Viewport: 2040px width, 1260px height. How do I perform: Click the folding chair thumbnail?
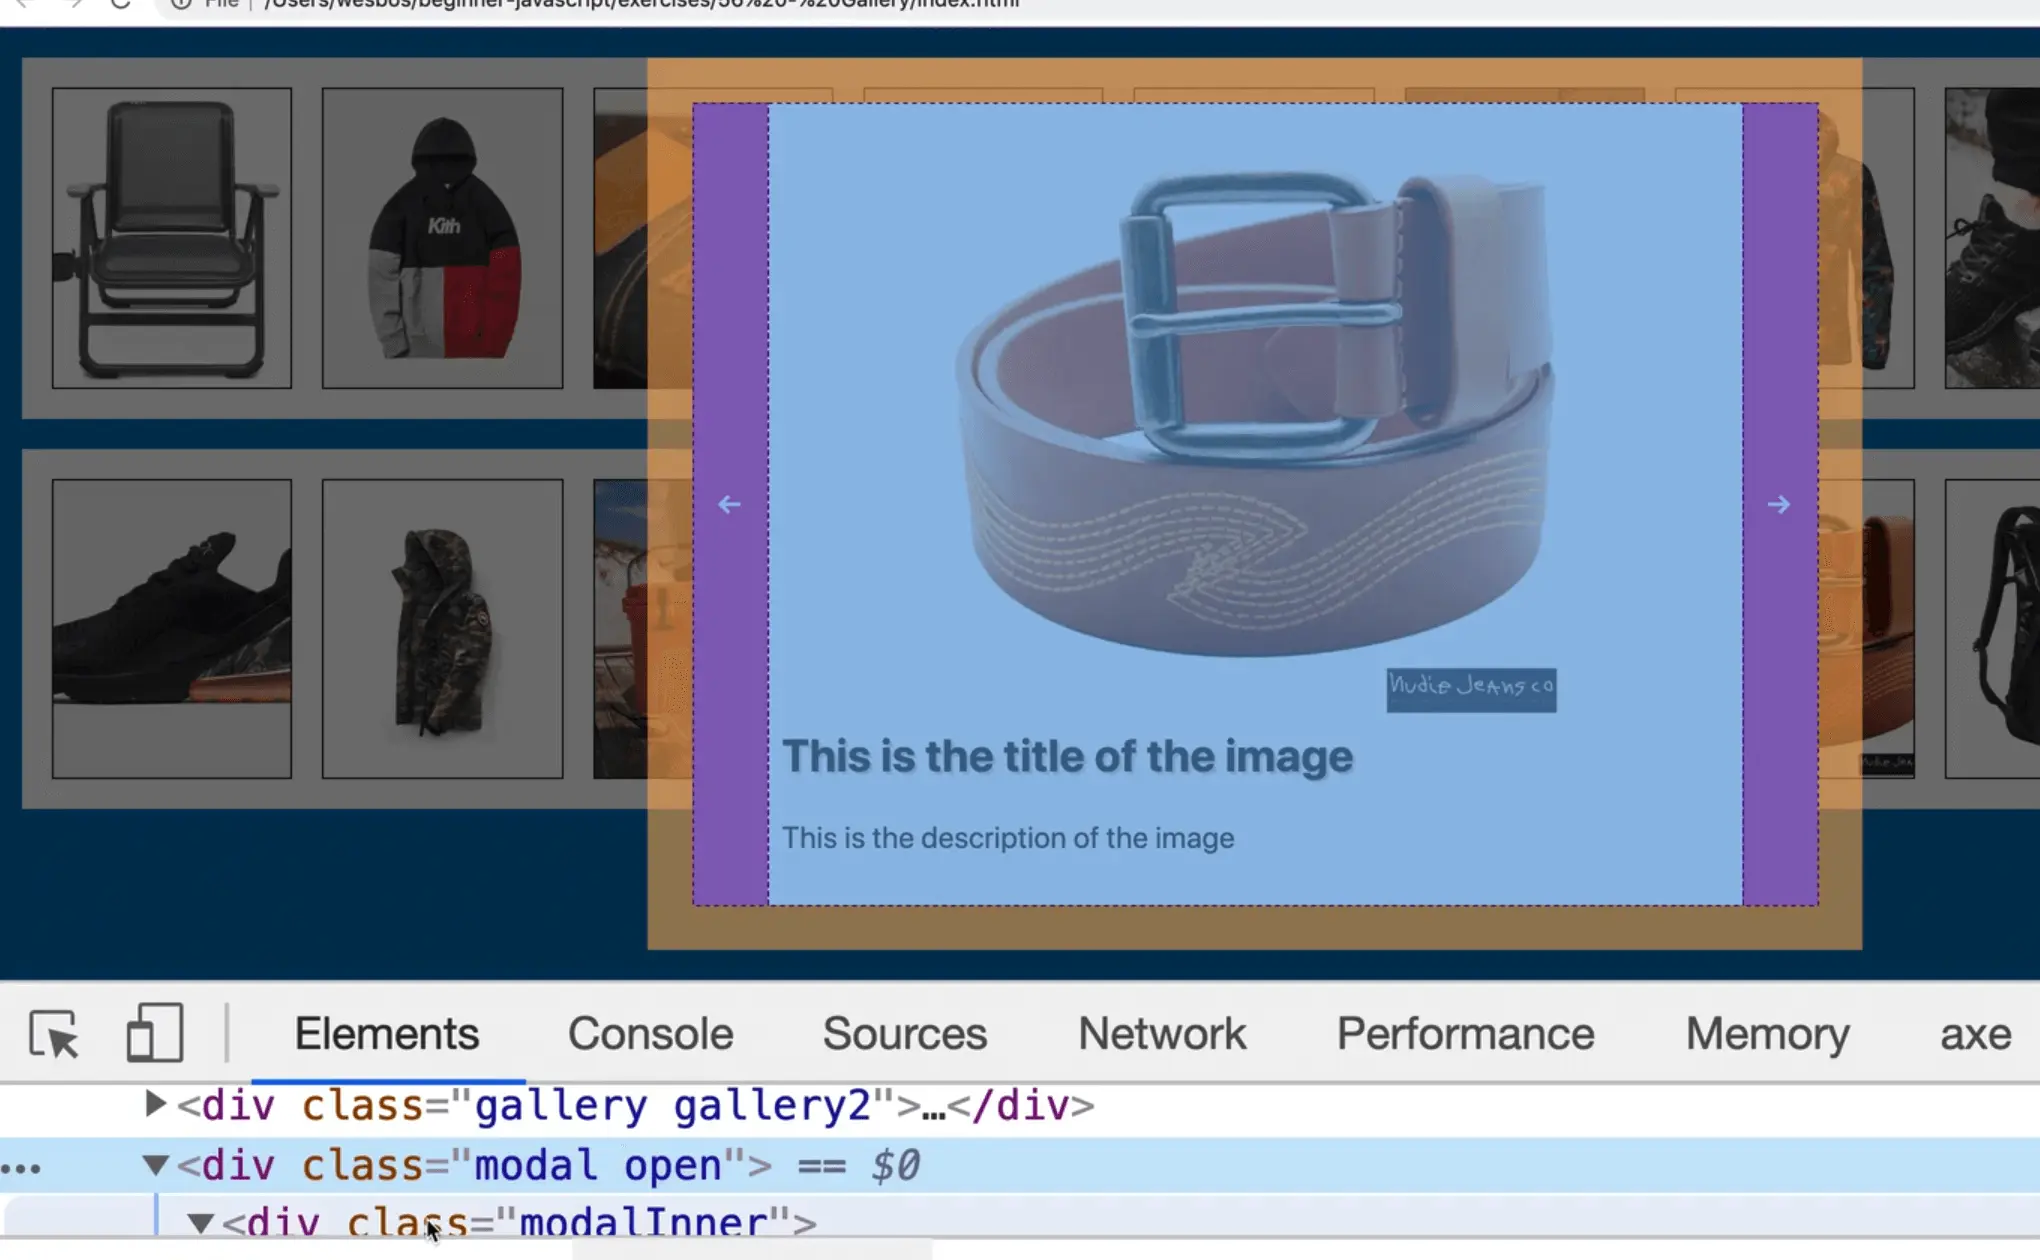[172, 238]
